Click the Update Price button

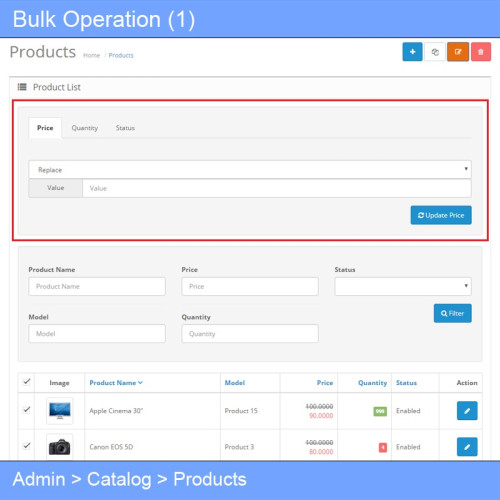pyautogui.click(x=441, y=215)
